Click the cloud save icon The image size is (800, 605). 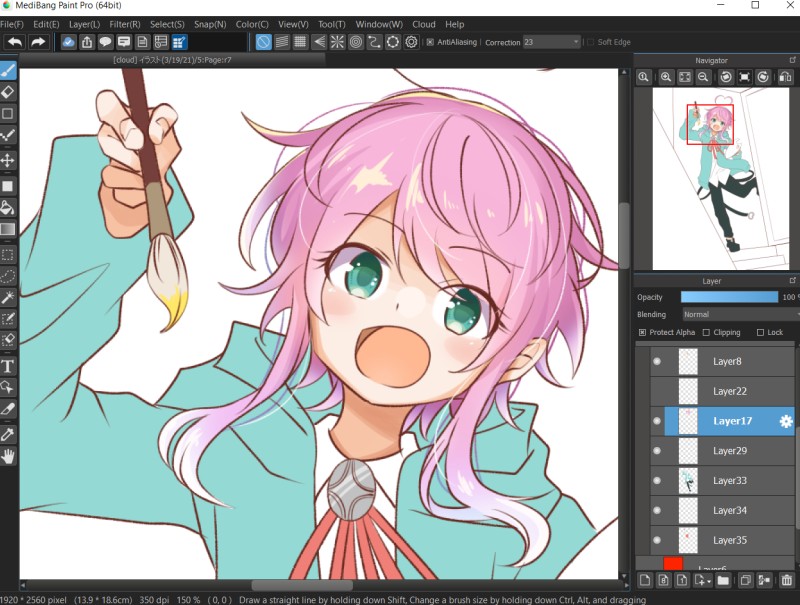click(68, 42)
